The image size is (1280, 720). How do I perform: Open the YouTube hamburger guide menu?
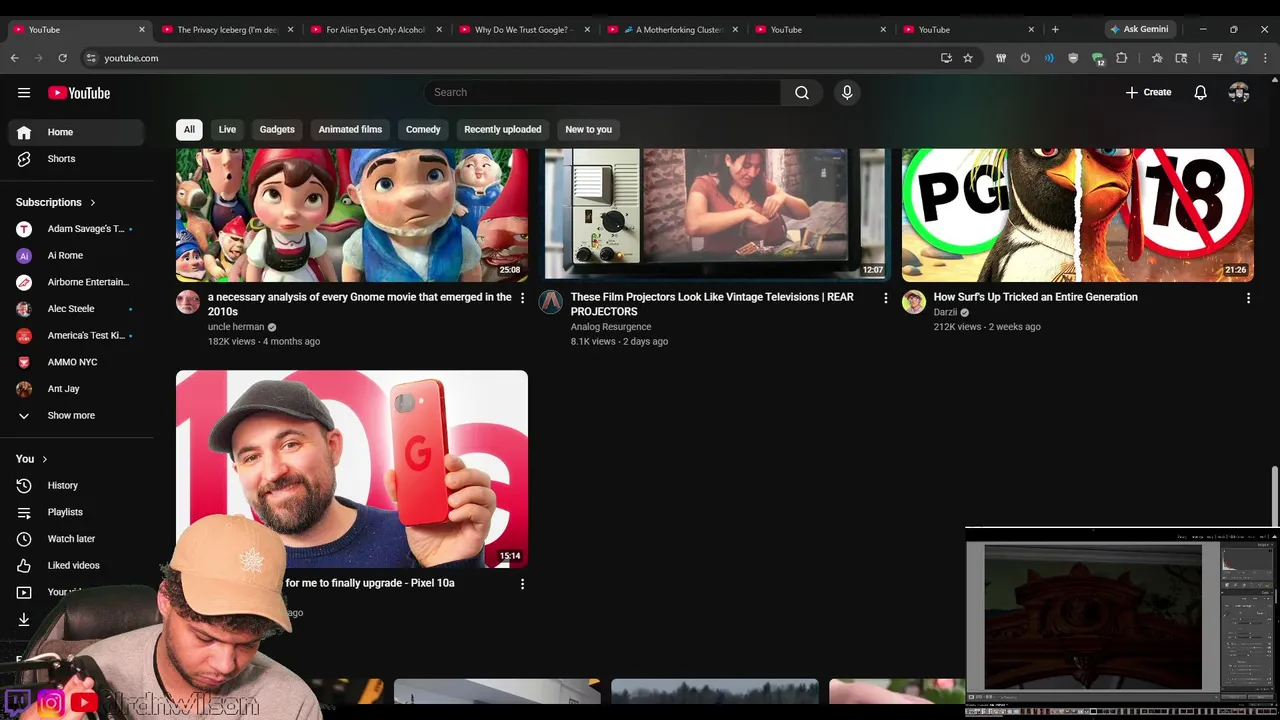(x=24, y=93)
